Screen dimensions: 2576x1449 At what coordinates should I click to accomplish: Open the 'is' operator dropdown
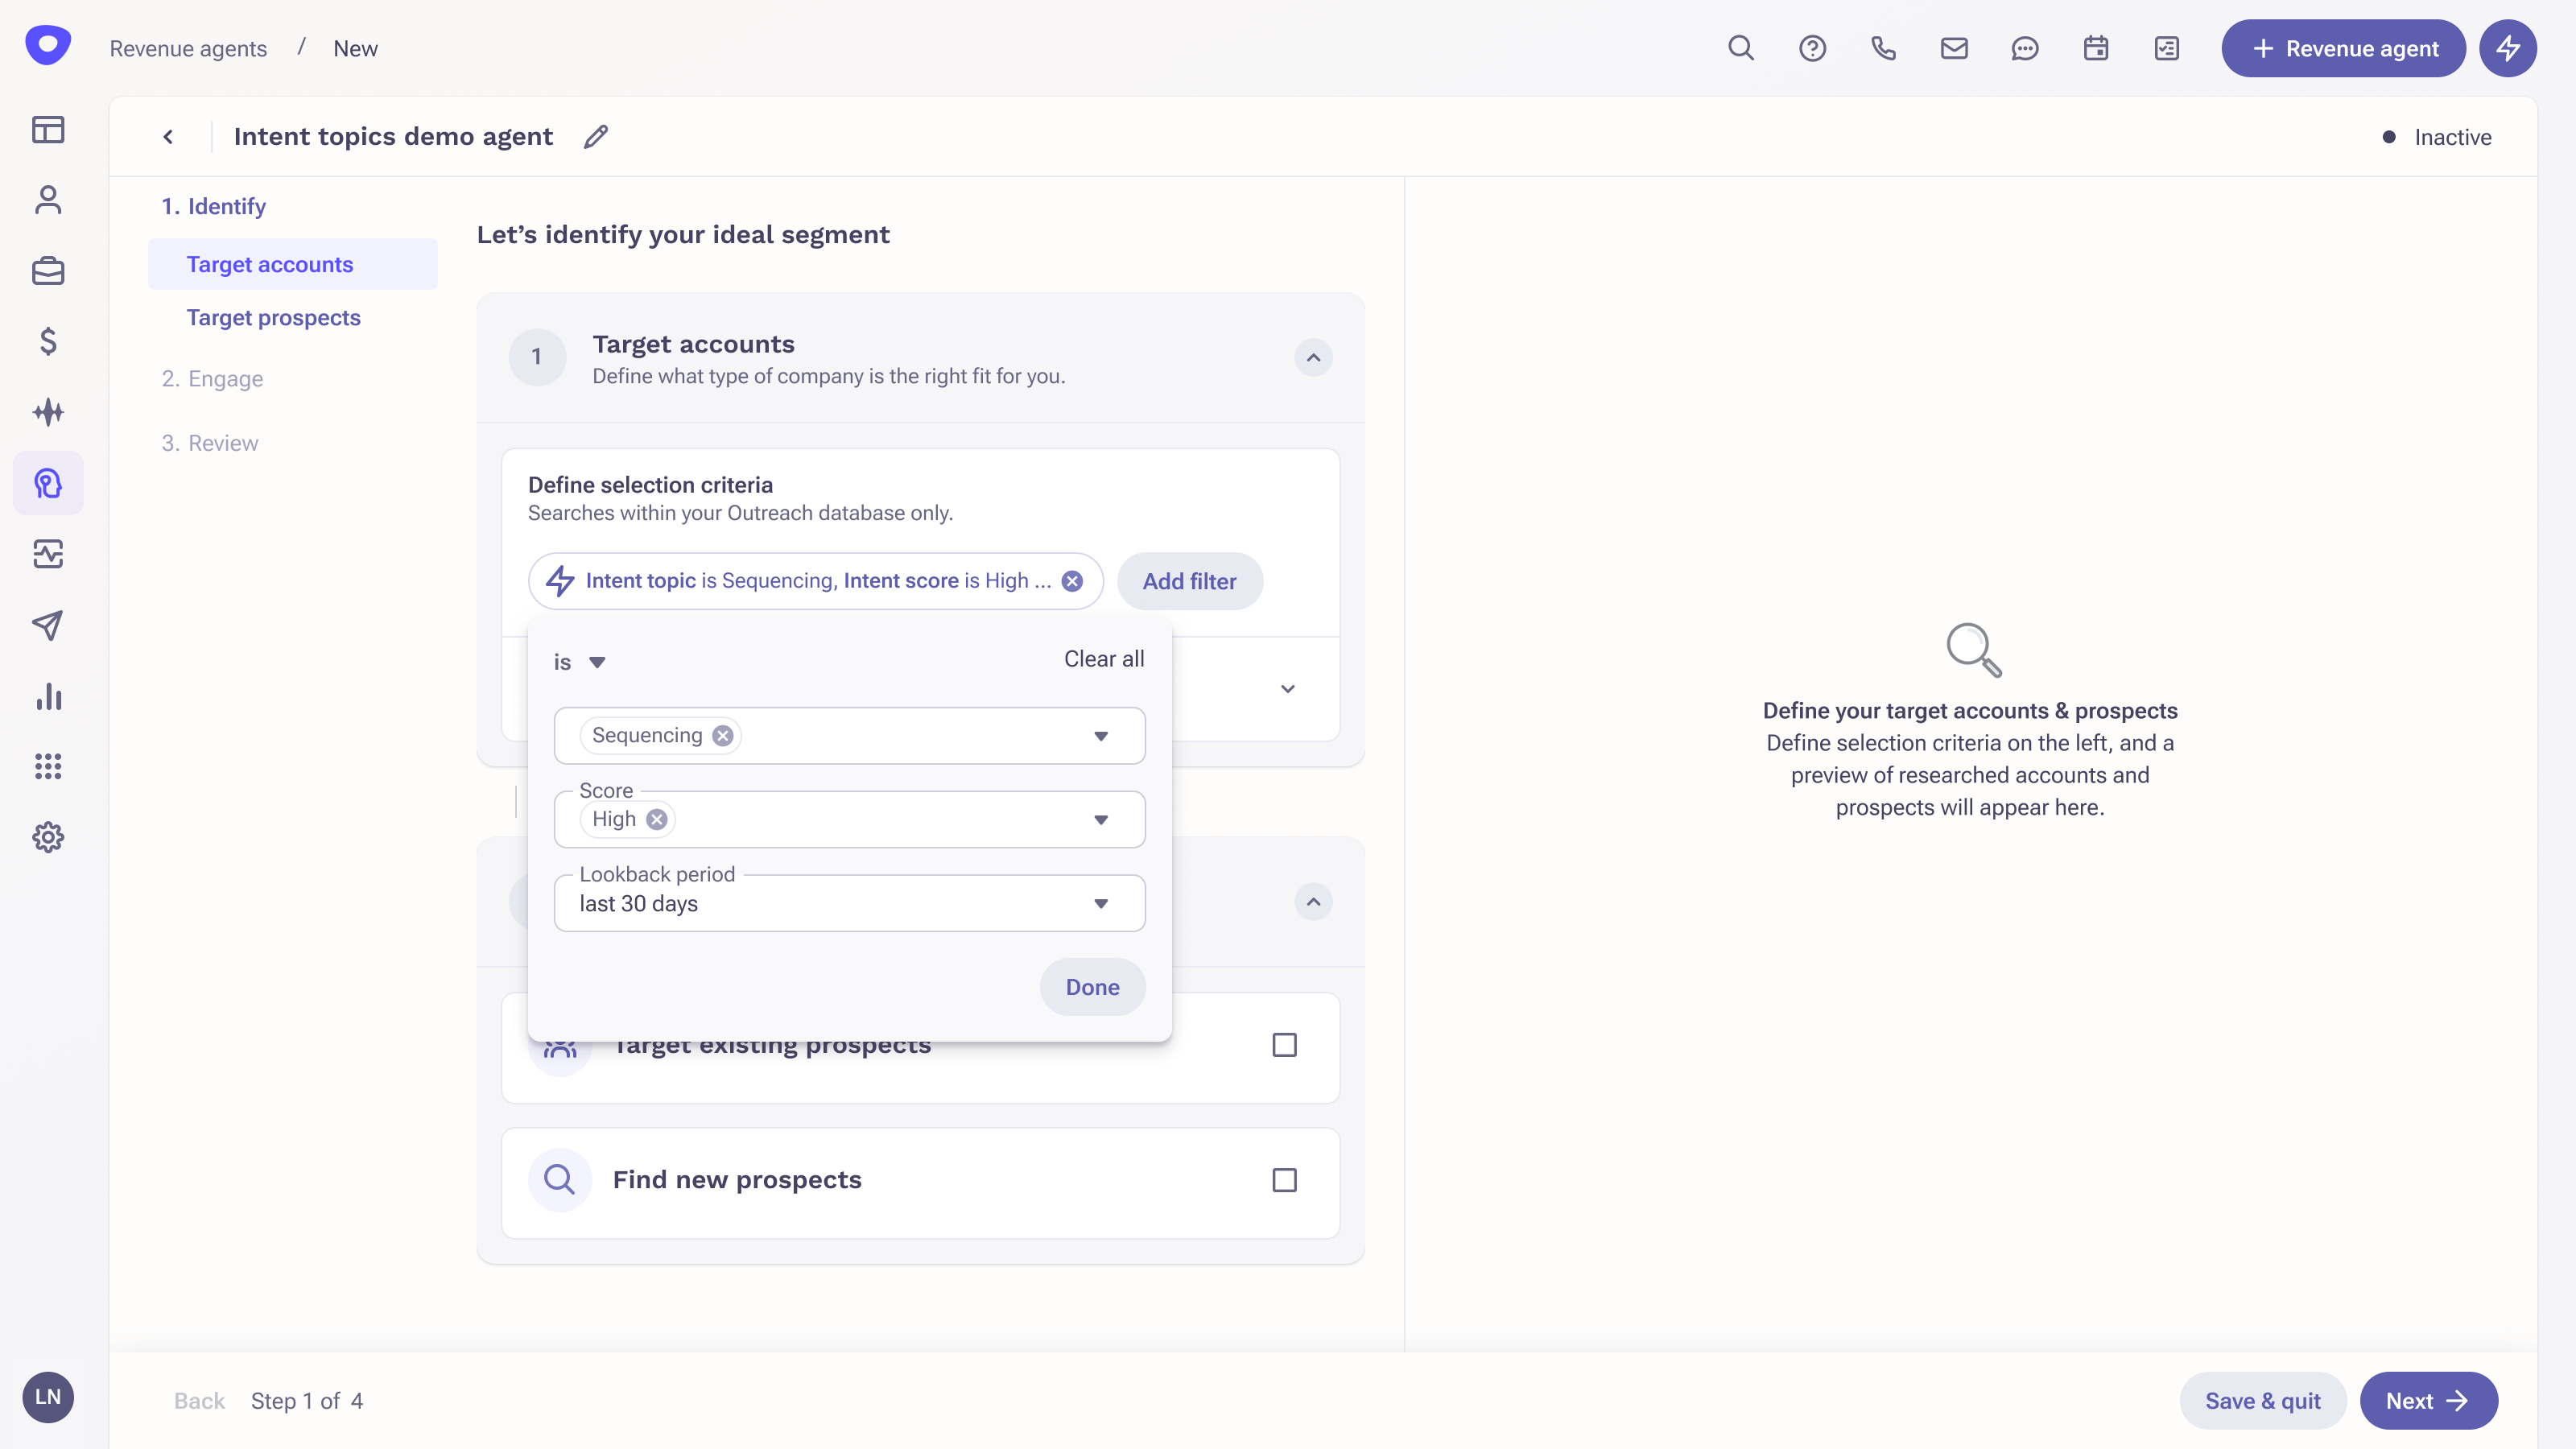(x=580, y=662)
